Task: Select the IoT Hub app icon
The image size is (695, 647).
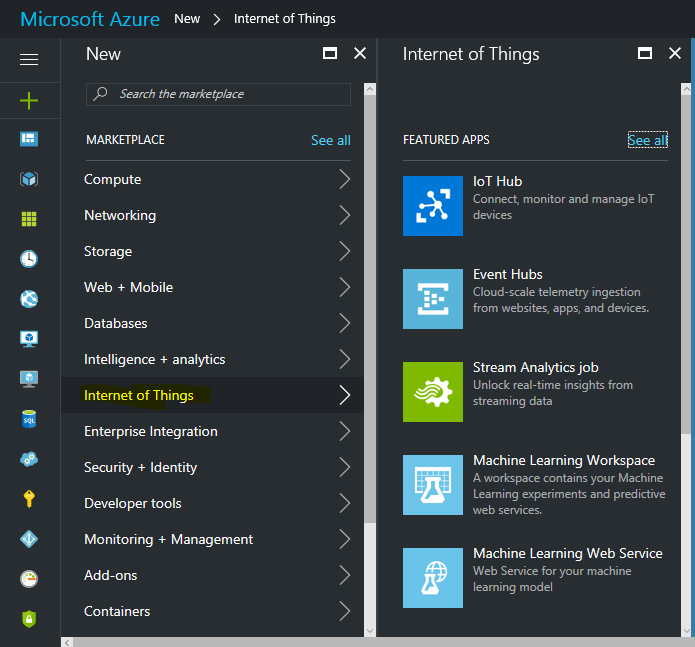Action: (433, 206)
